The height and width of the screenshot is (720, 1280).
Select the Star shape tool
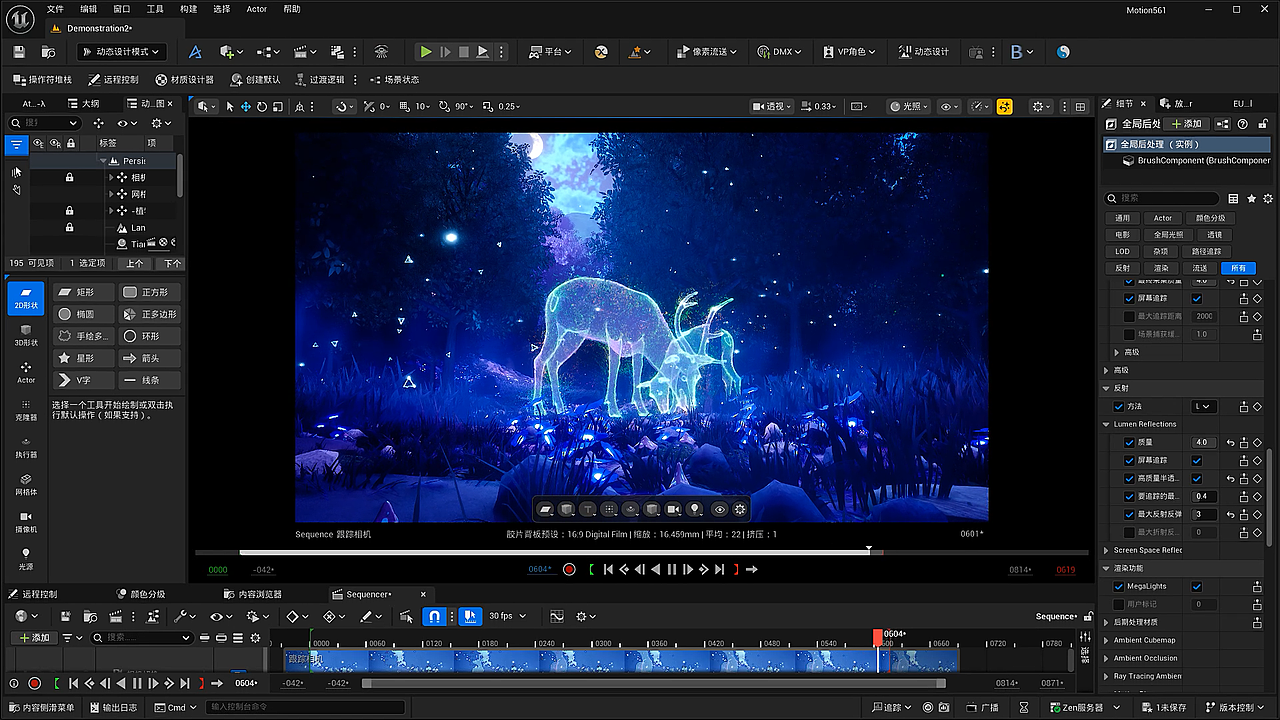[x=82, y=358]
